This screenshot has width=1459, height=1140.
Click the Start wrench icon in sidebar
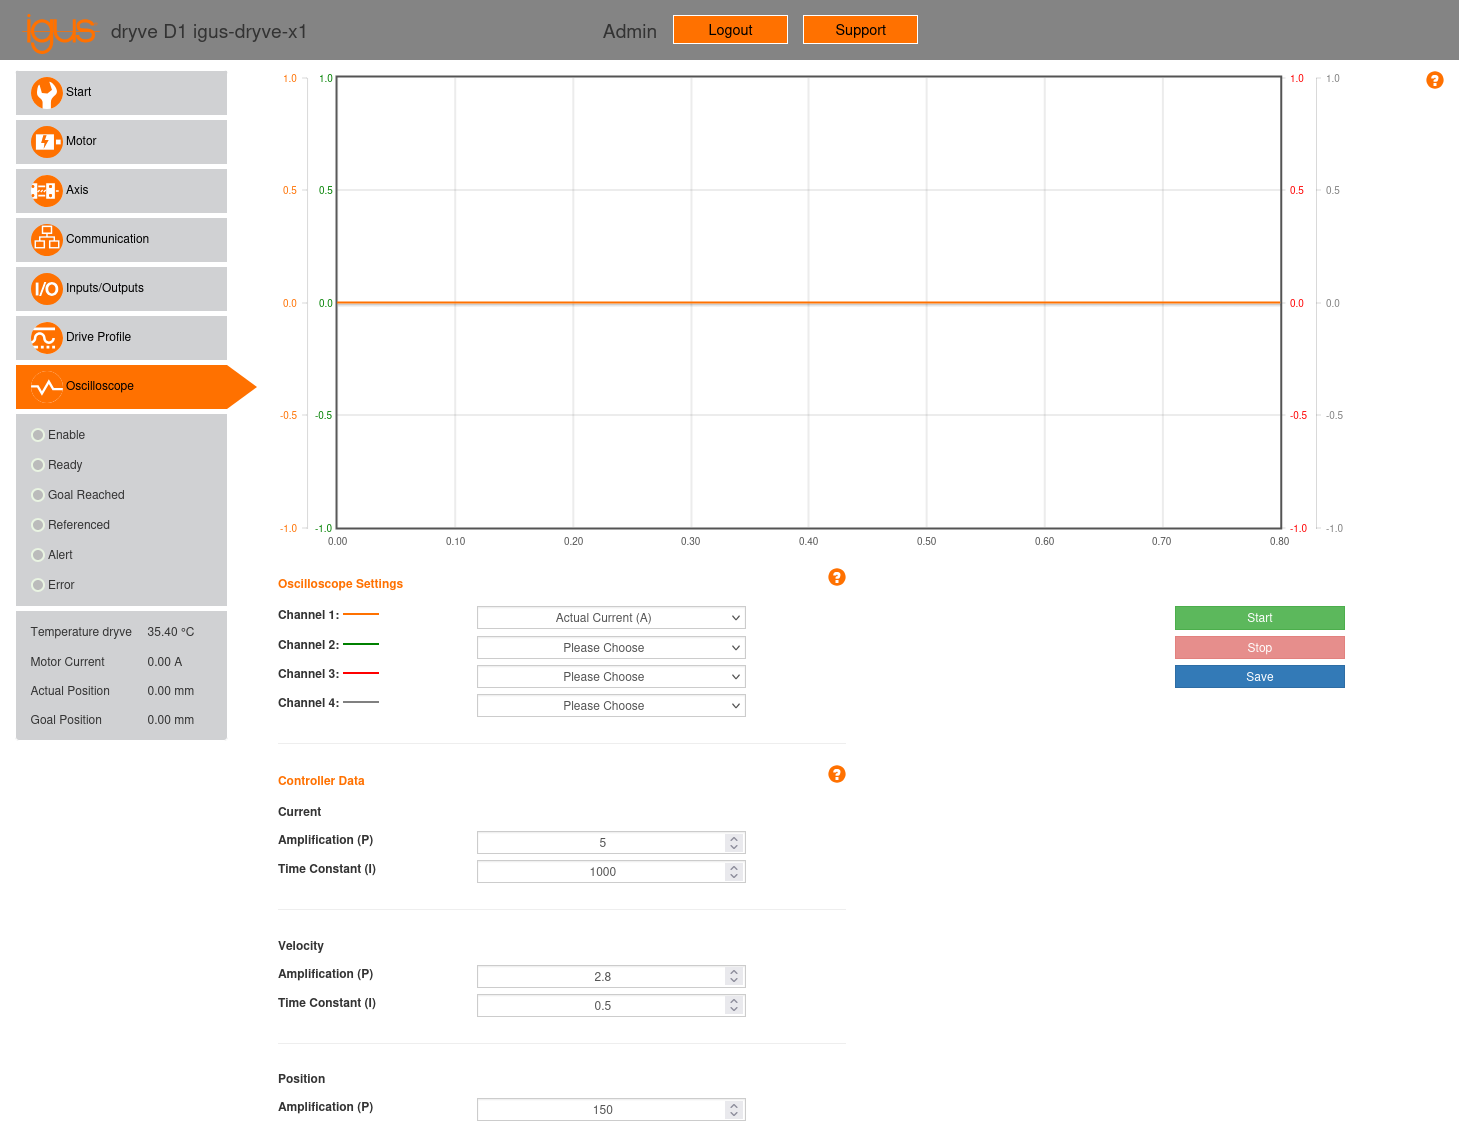click(x=46, y=93)
